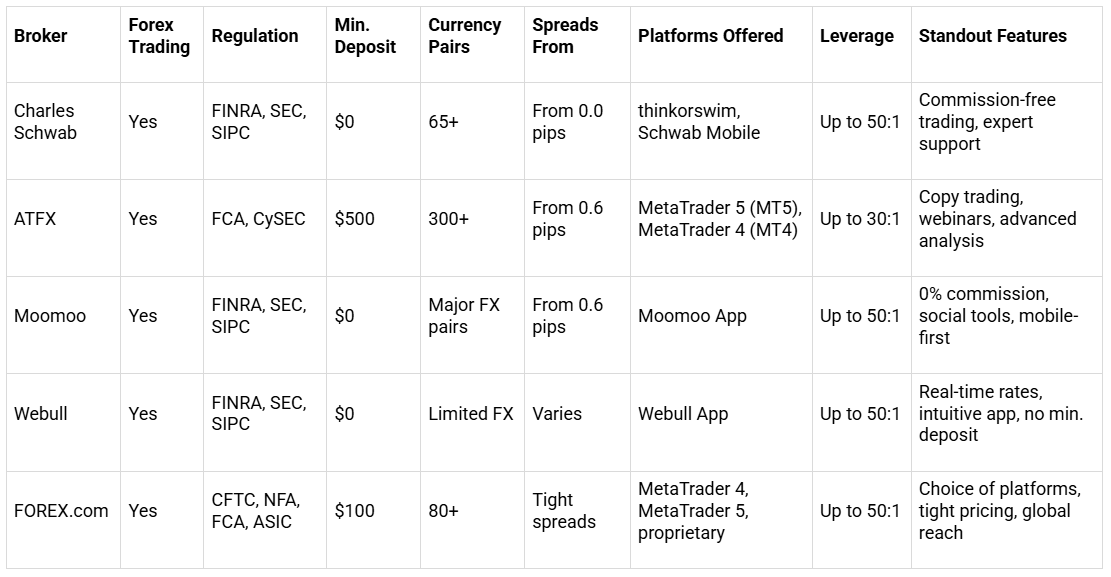The height and width of the screenshot is (577, 1111).
Task: Click the Broker column header
Action: coord(40,36)
